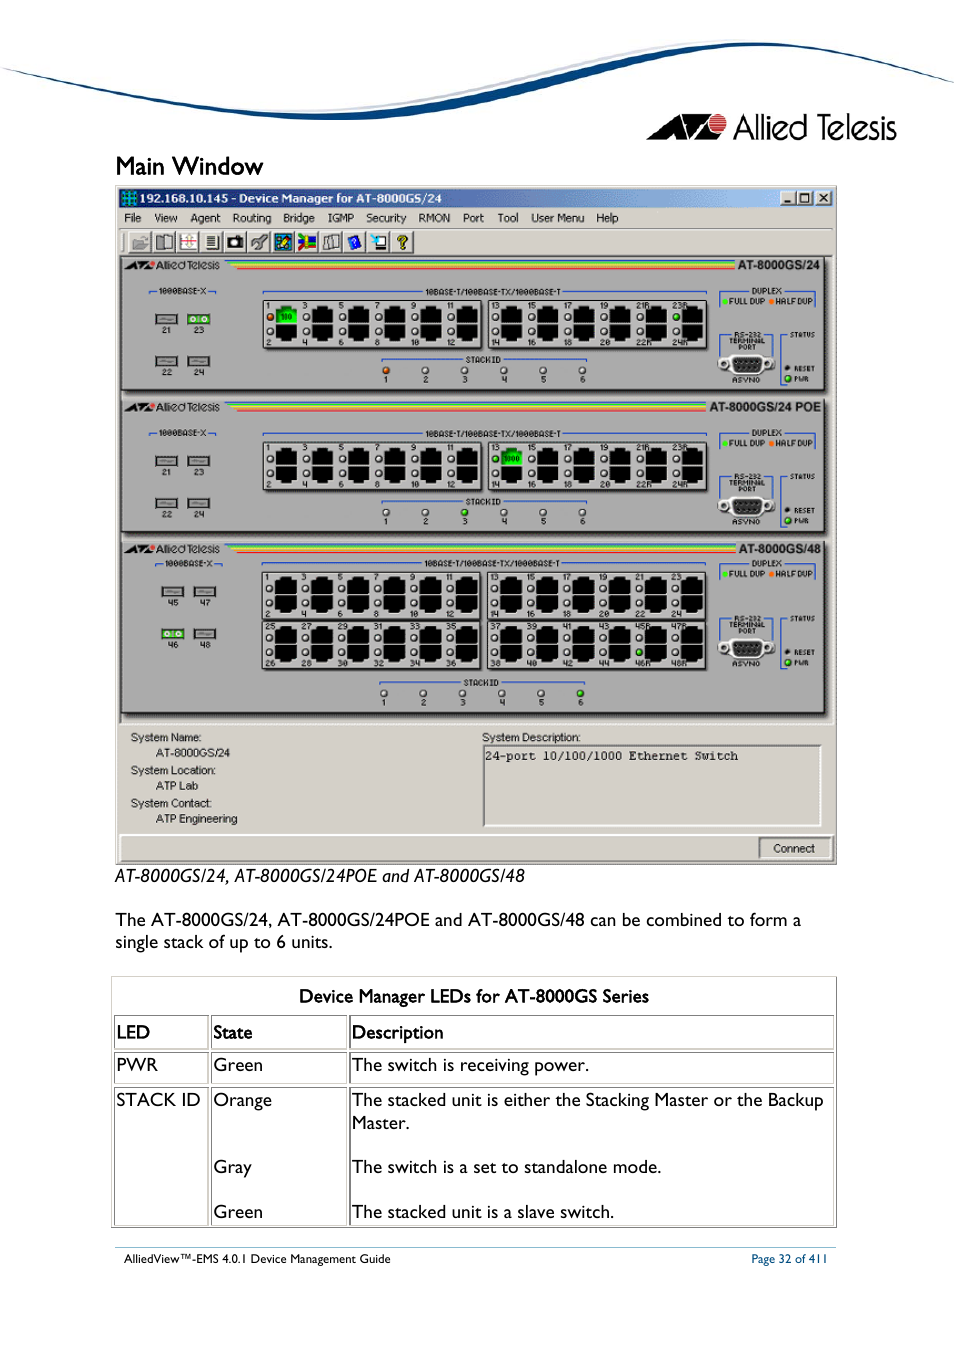Open the Routing menu
Screen dimensions: 954x1350
coord(252,218)
